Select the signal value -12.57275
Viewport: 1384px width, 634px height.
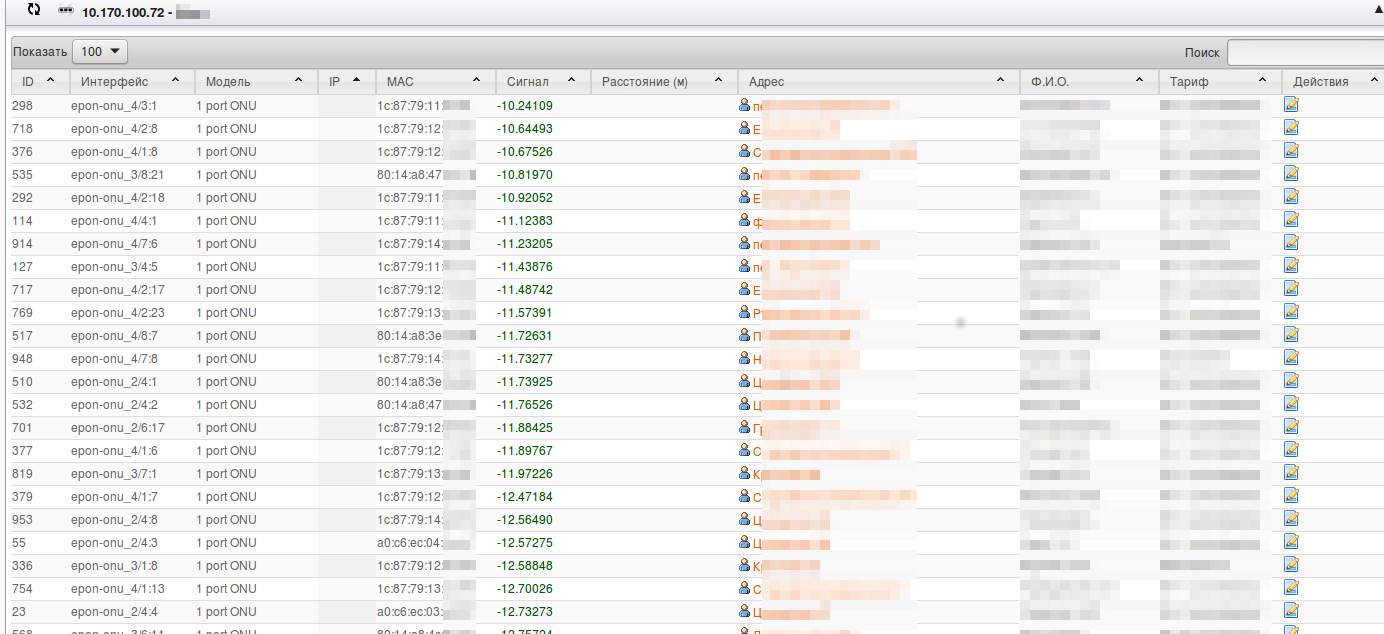click(524, 543)
